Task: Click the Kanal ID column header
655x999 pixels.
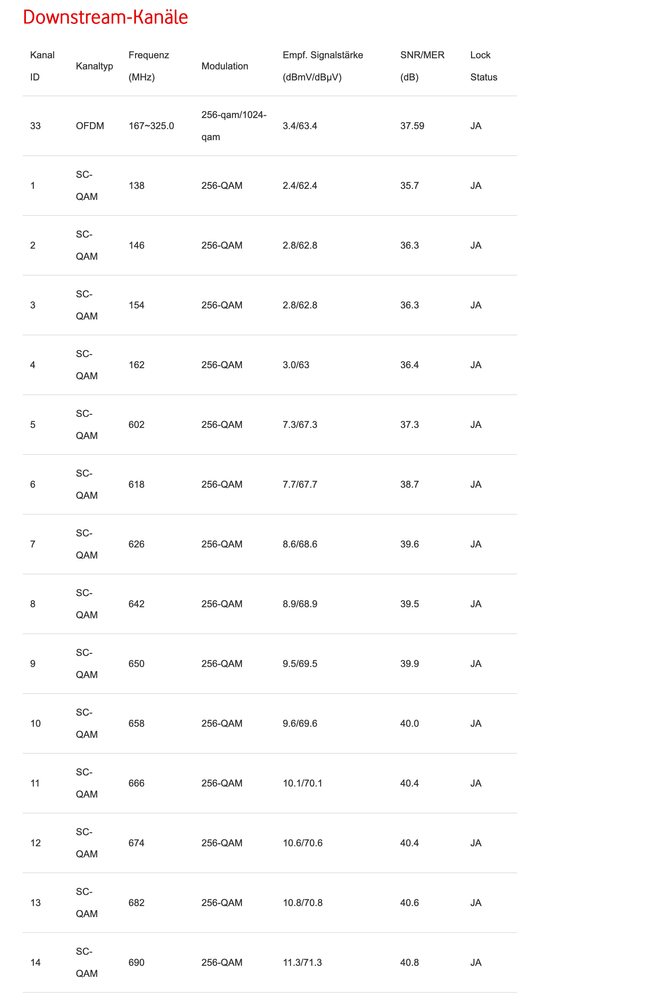Action: click(42, 66)
